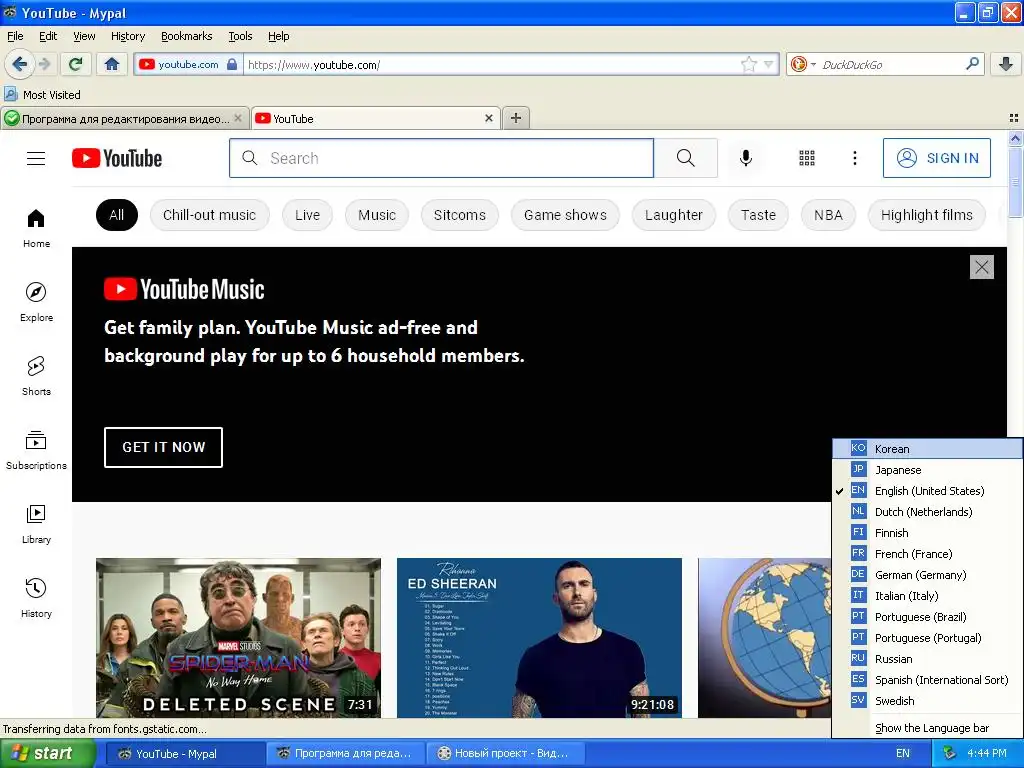1024x768 pixels.
Task: Choose French (France) language
Action: point(927,554)
